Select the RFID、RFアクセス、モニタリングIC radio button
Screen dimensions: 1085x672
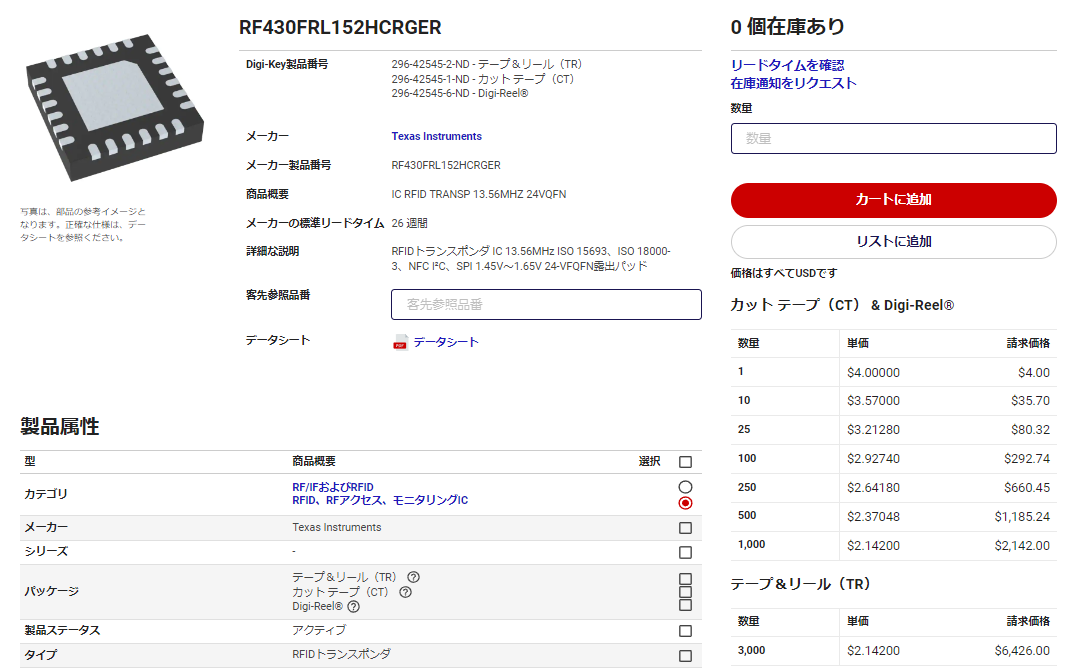click(x=685, y=503)
